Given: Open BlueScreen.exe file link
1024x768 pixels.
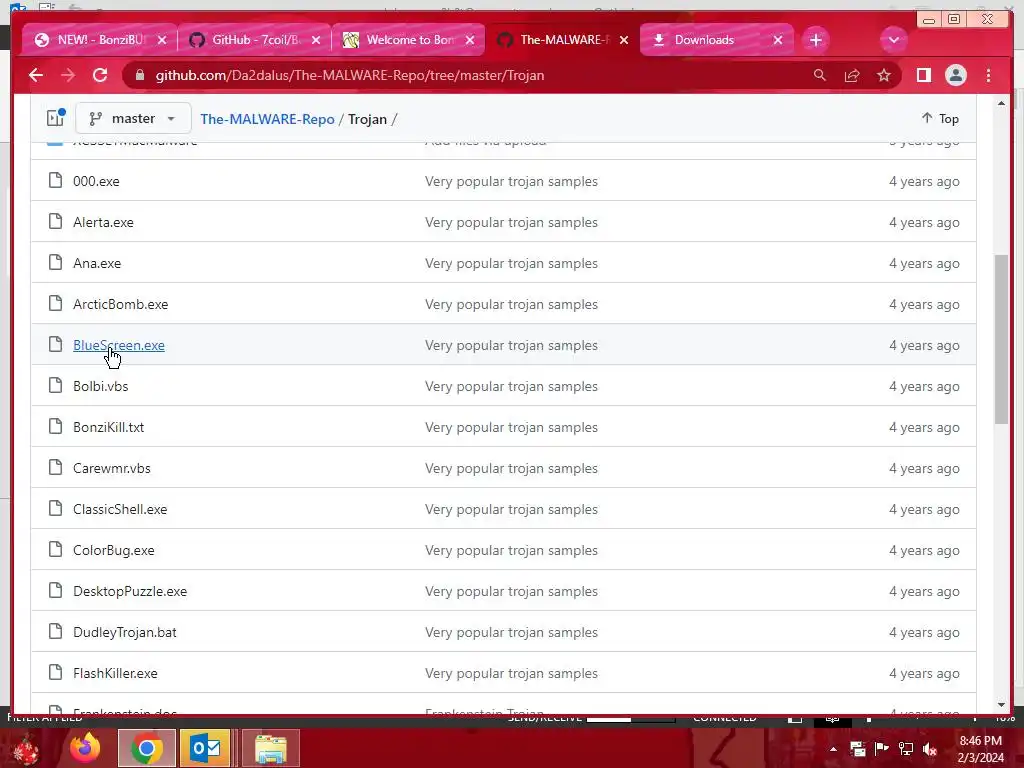Looking at the screenshot, I should point(119,345).
